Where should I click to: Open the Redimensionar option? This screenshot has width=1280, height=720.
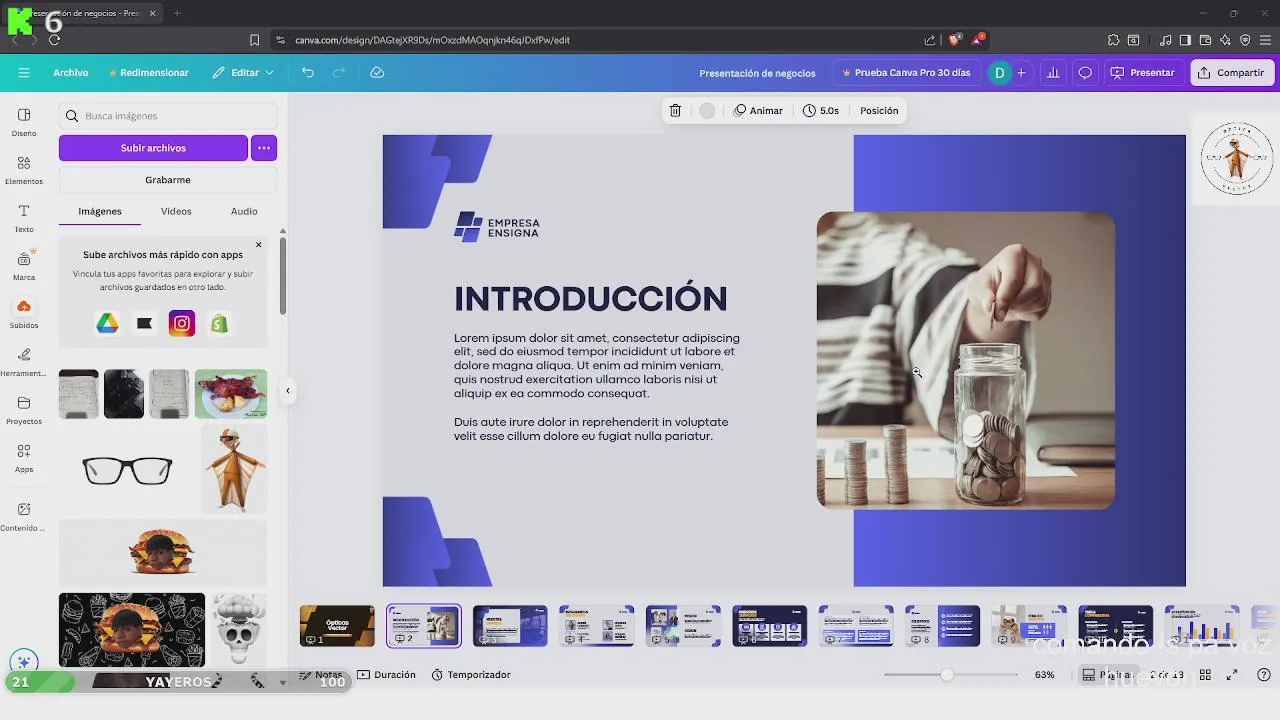click(x=148, y=73)
